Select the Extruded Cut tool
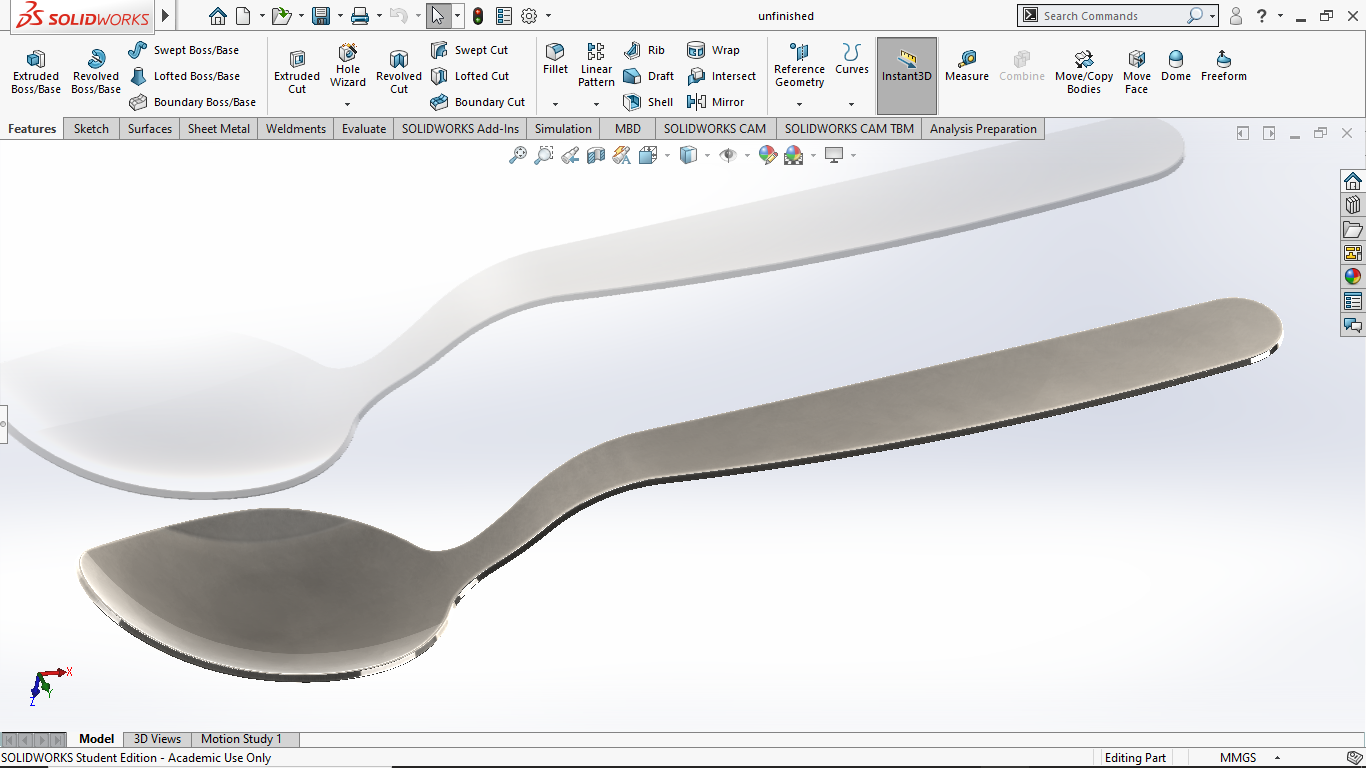 coord(297,72)
